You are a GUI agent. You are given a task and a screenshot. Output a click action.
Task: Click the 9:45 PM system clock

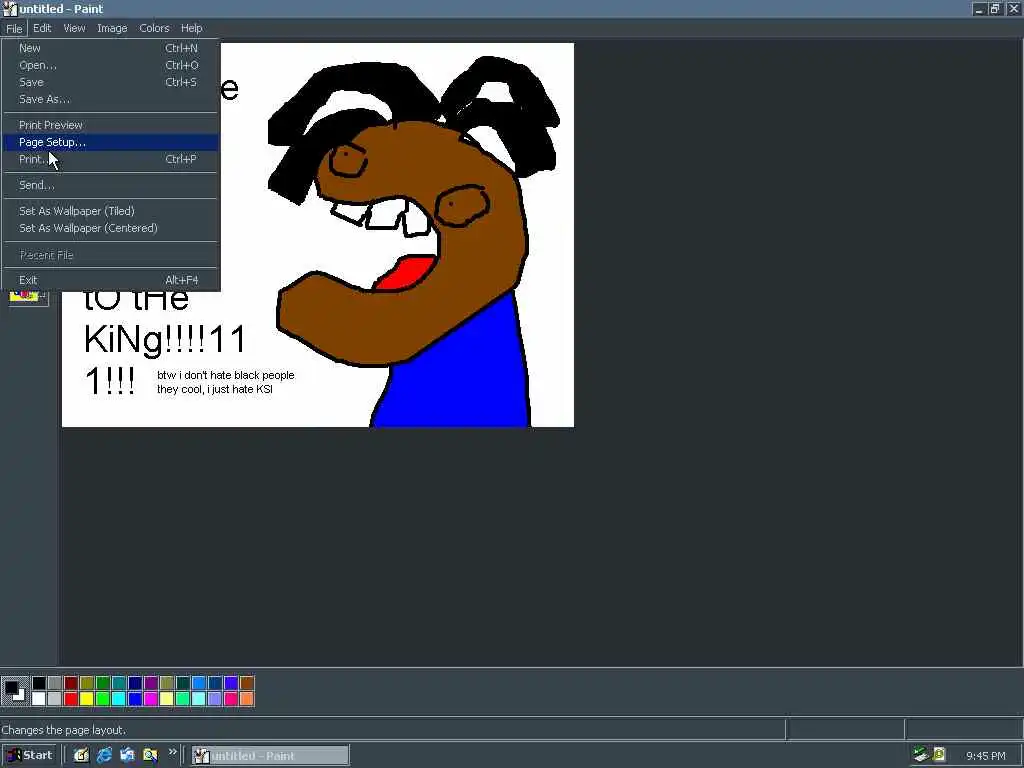coord(985,756)
